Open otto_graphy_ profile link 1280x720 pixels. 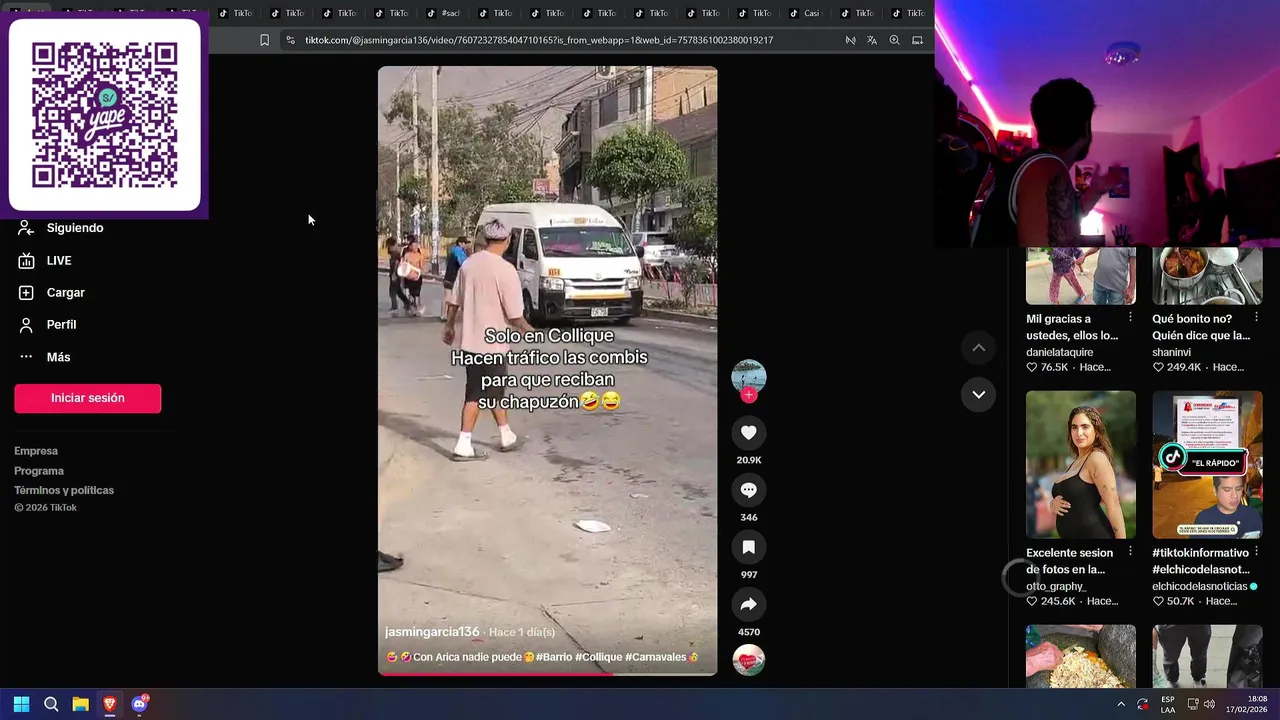click(x=1055, y=586)
